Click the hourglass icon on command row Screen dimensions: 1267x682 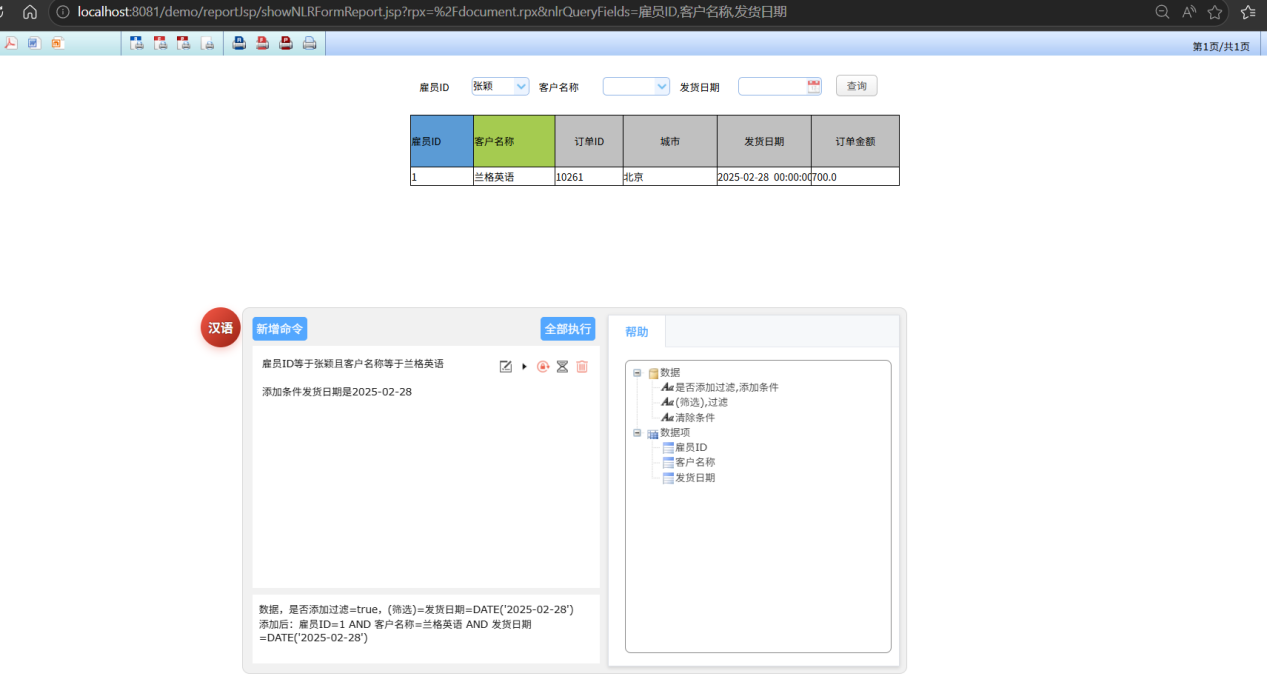point(562,367)
